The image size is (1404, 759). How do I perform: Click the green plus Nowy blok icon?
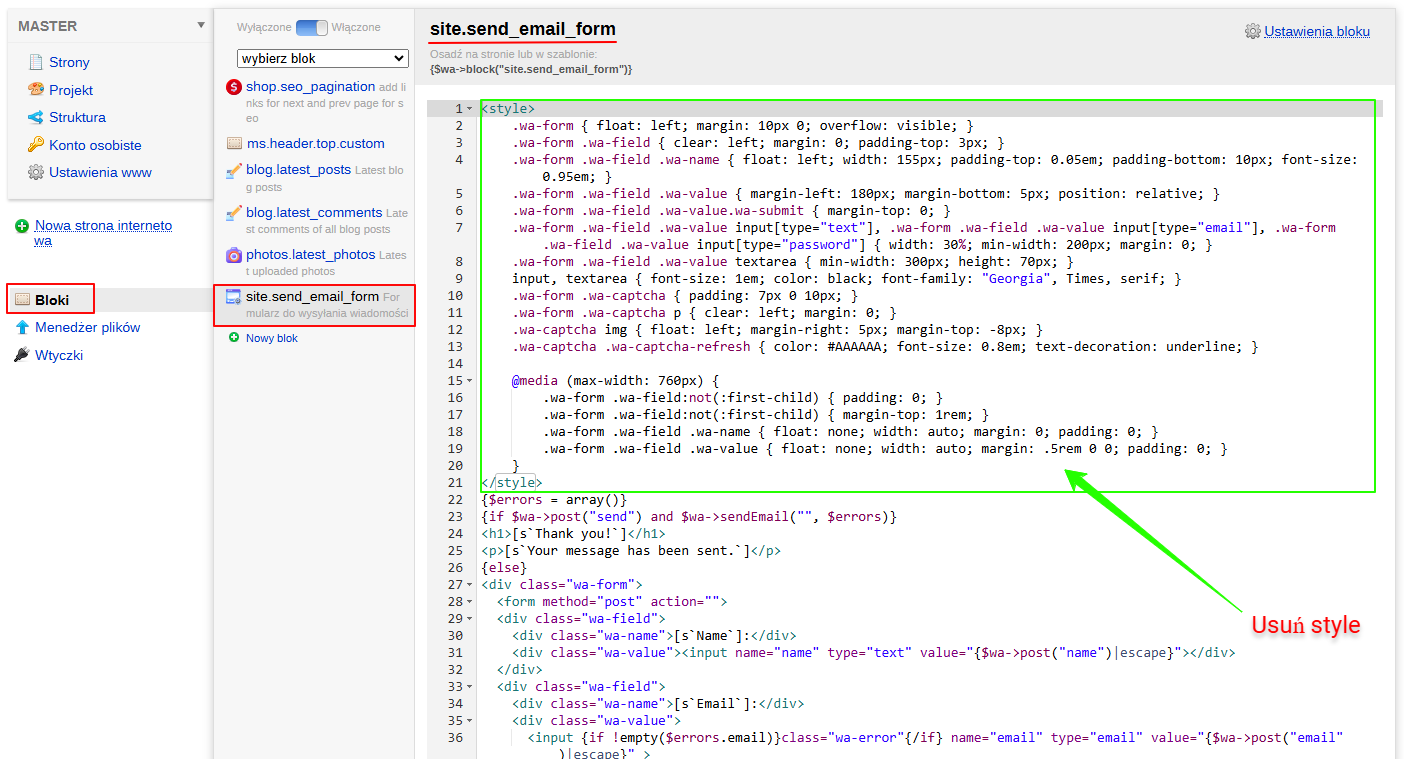click(234, 338)
